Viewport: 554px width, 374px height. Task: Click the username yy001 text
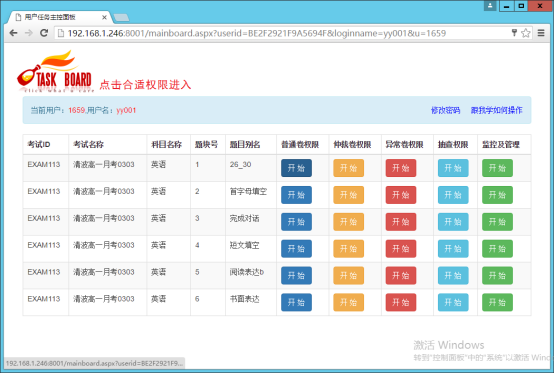click(126, 110)
